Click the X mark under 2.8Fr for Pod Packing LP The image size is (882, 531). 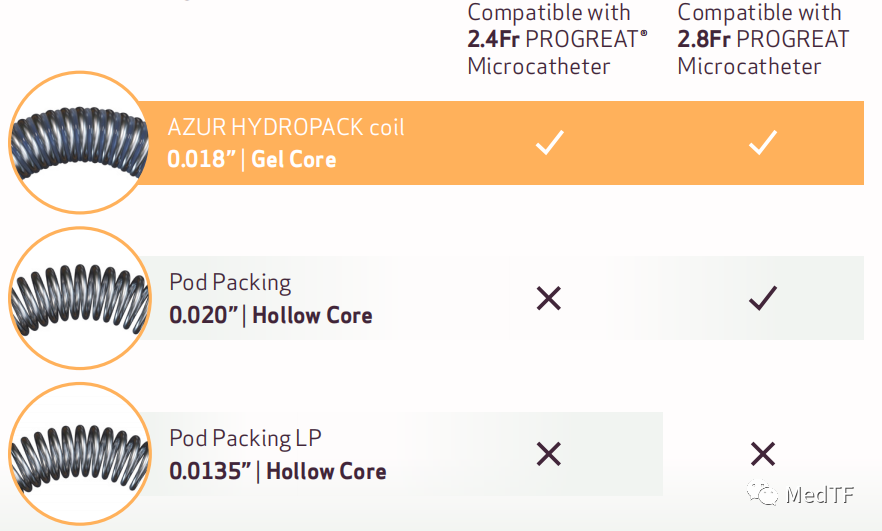coord(763,455)
